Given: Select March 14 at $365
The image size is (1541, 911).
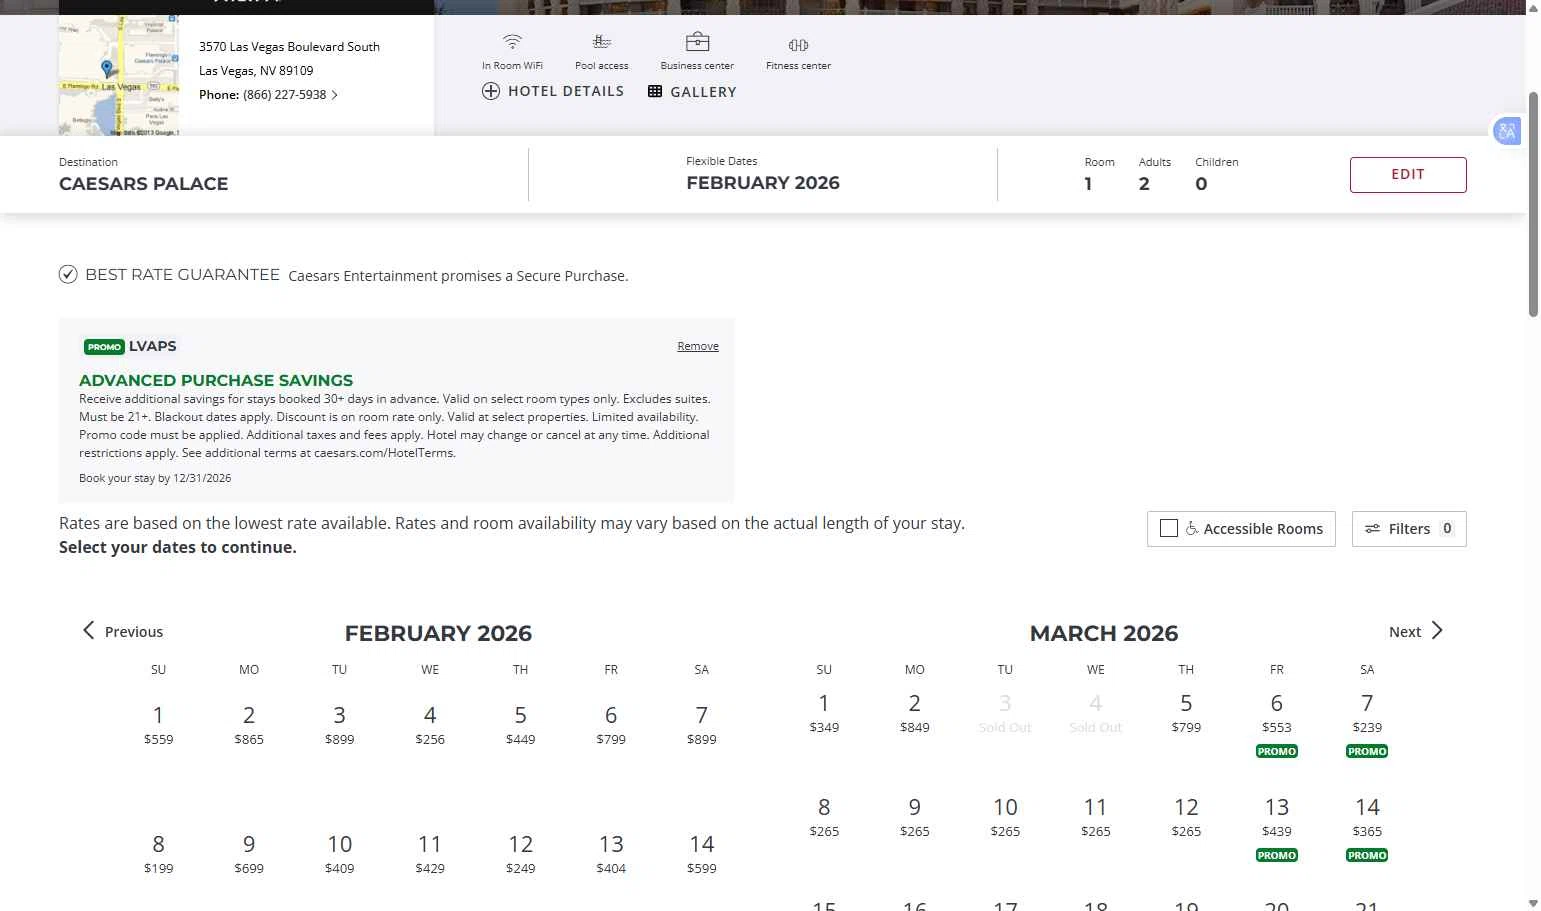Looking at the screenshot, I should (1367, 817).
